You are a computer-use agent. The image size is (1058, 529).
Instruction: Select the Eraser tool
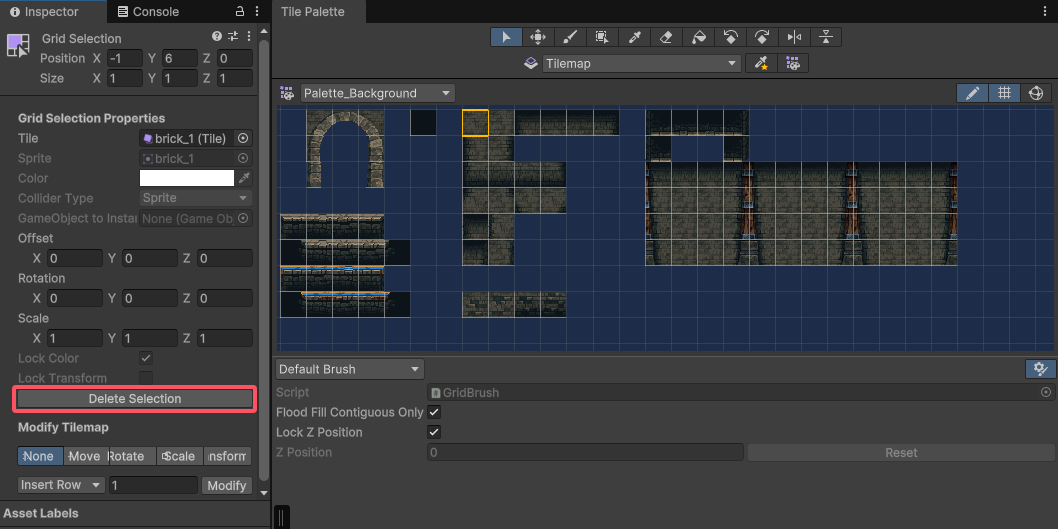tap(666, 37)
